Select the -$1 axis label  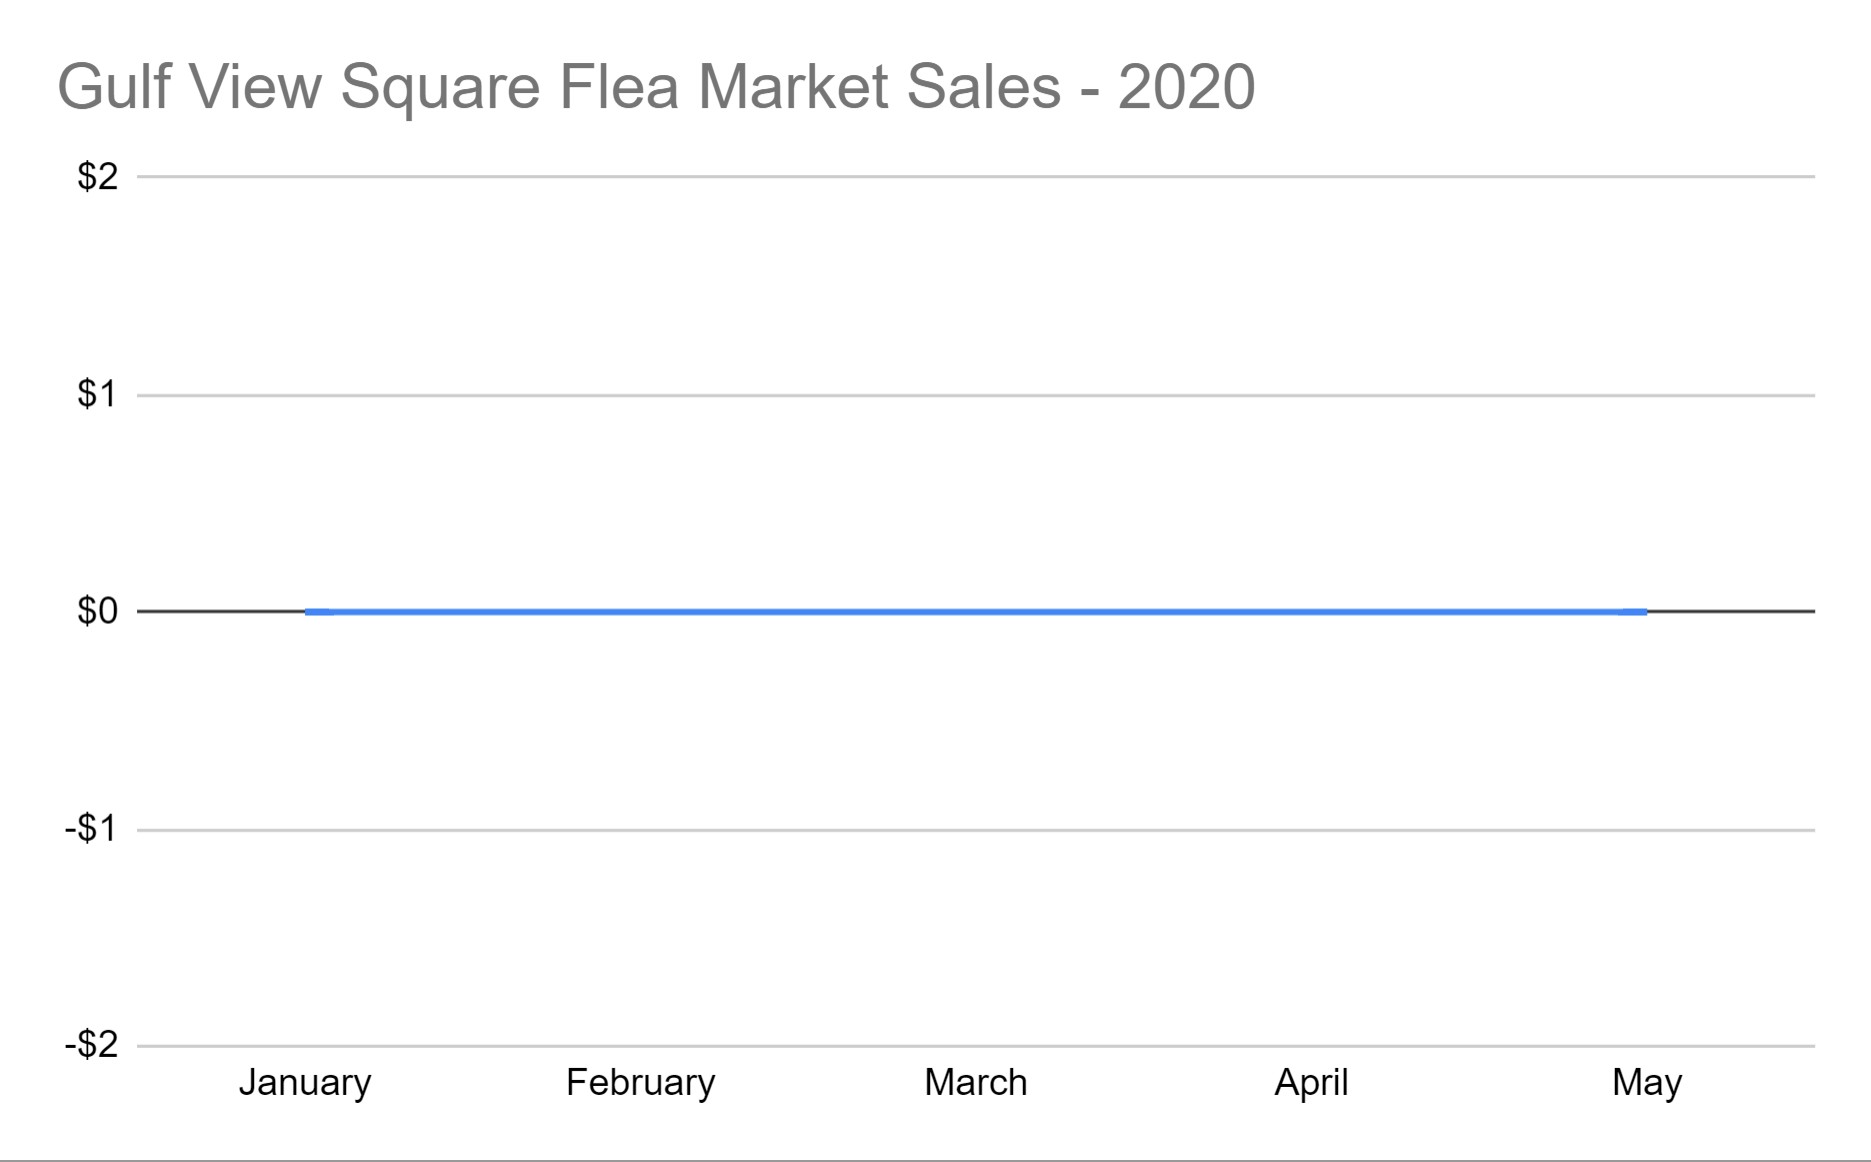coord(92,829)
